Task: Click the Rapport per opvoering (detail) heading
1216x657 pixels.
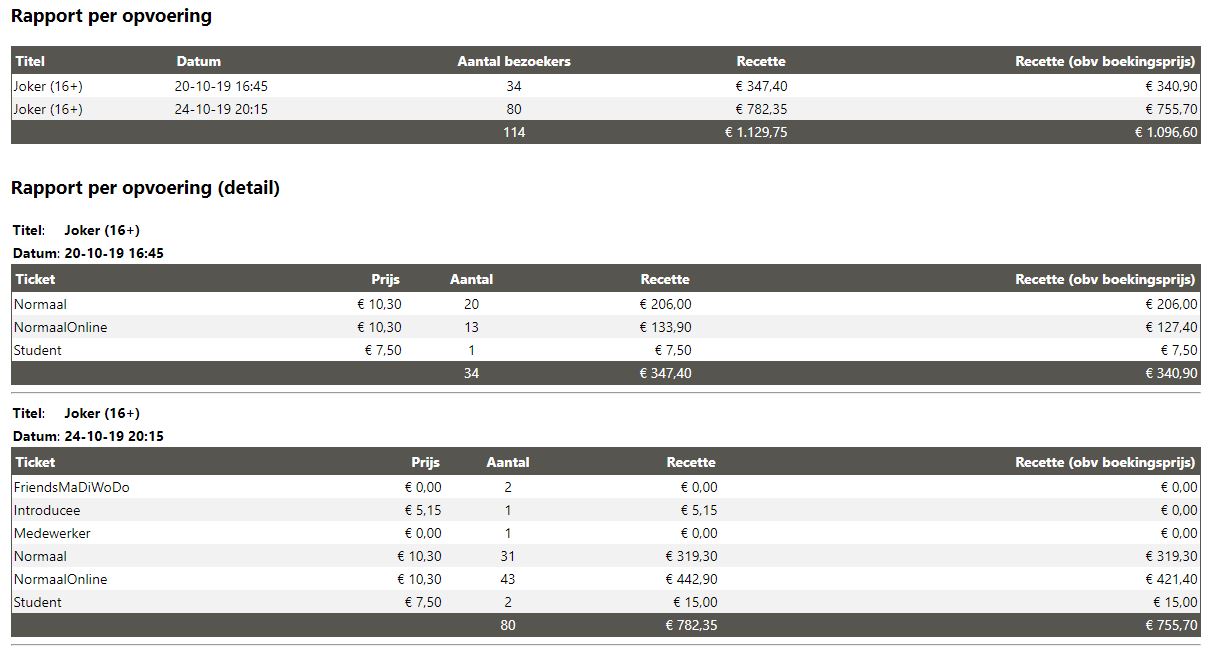Action: pyautogui.click(x=145, y=188)
